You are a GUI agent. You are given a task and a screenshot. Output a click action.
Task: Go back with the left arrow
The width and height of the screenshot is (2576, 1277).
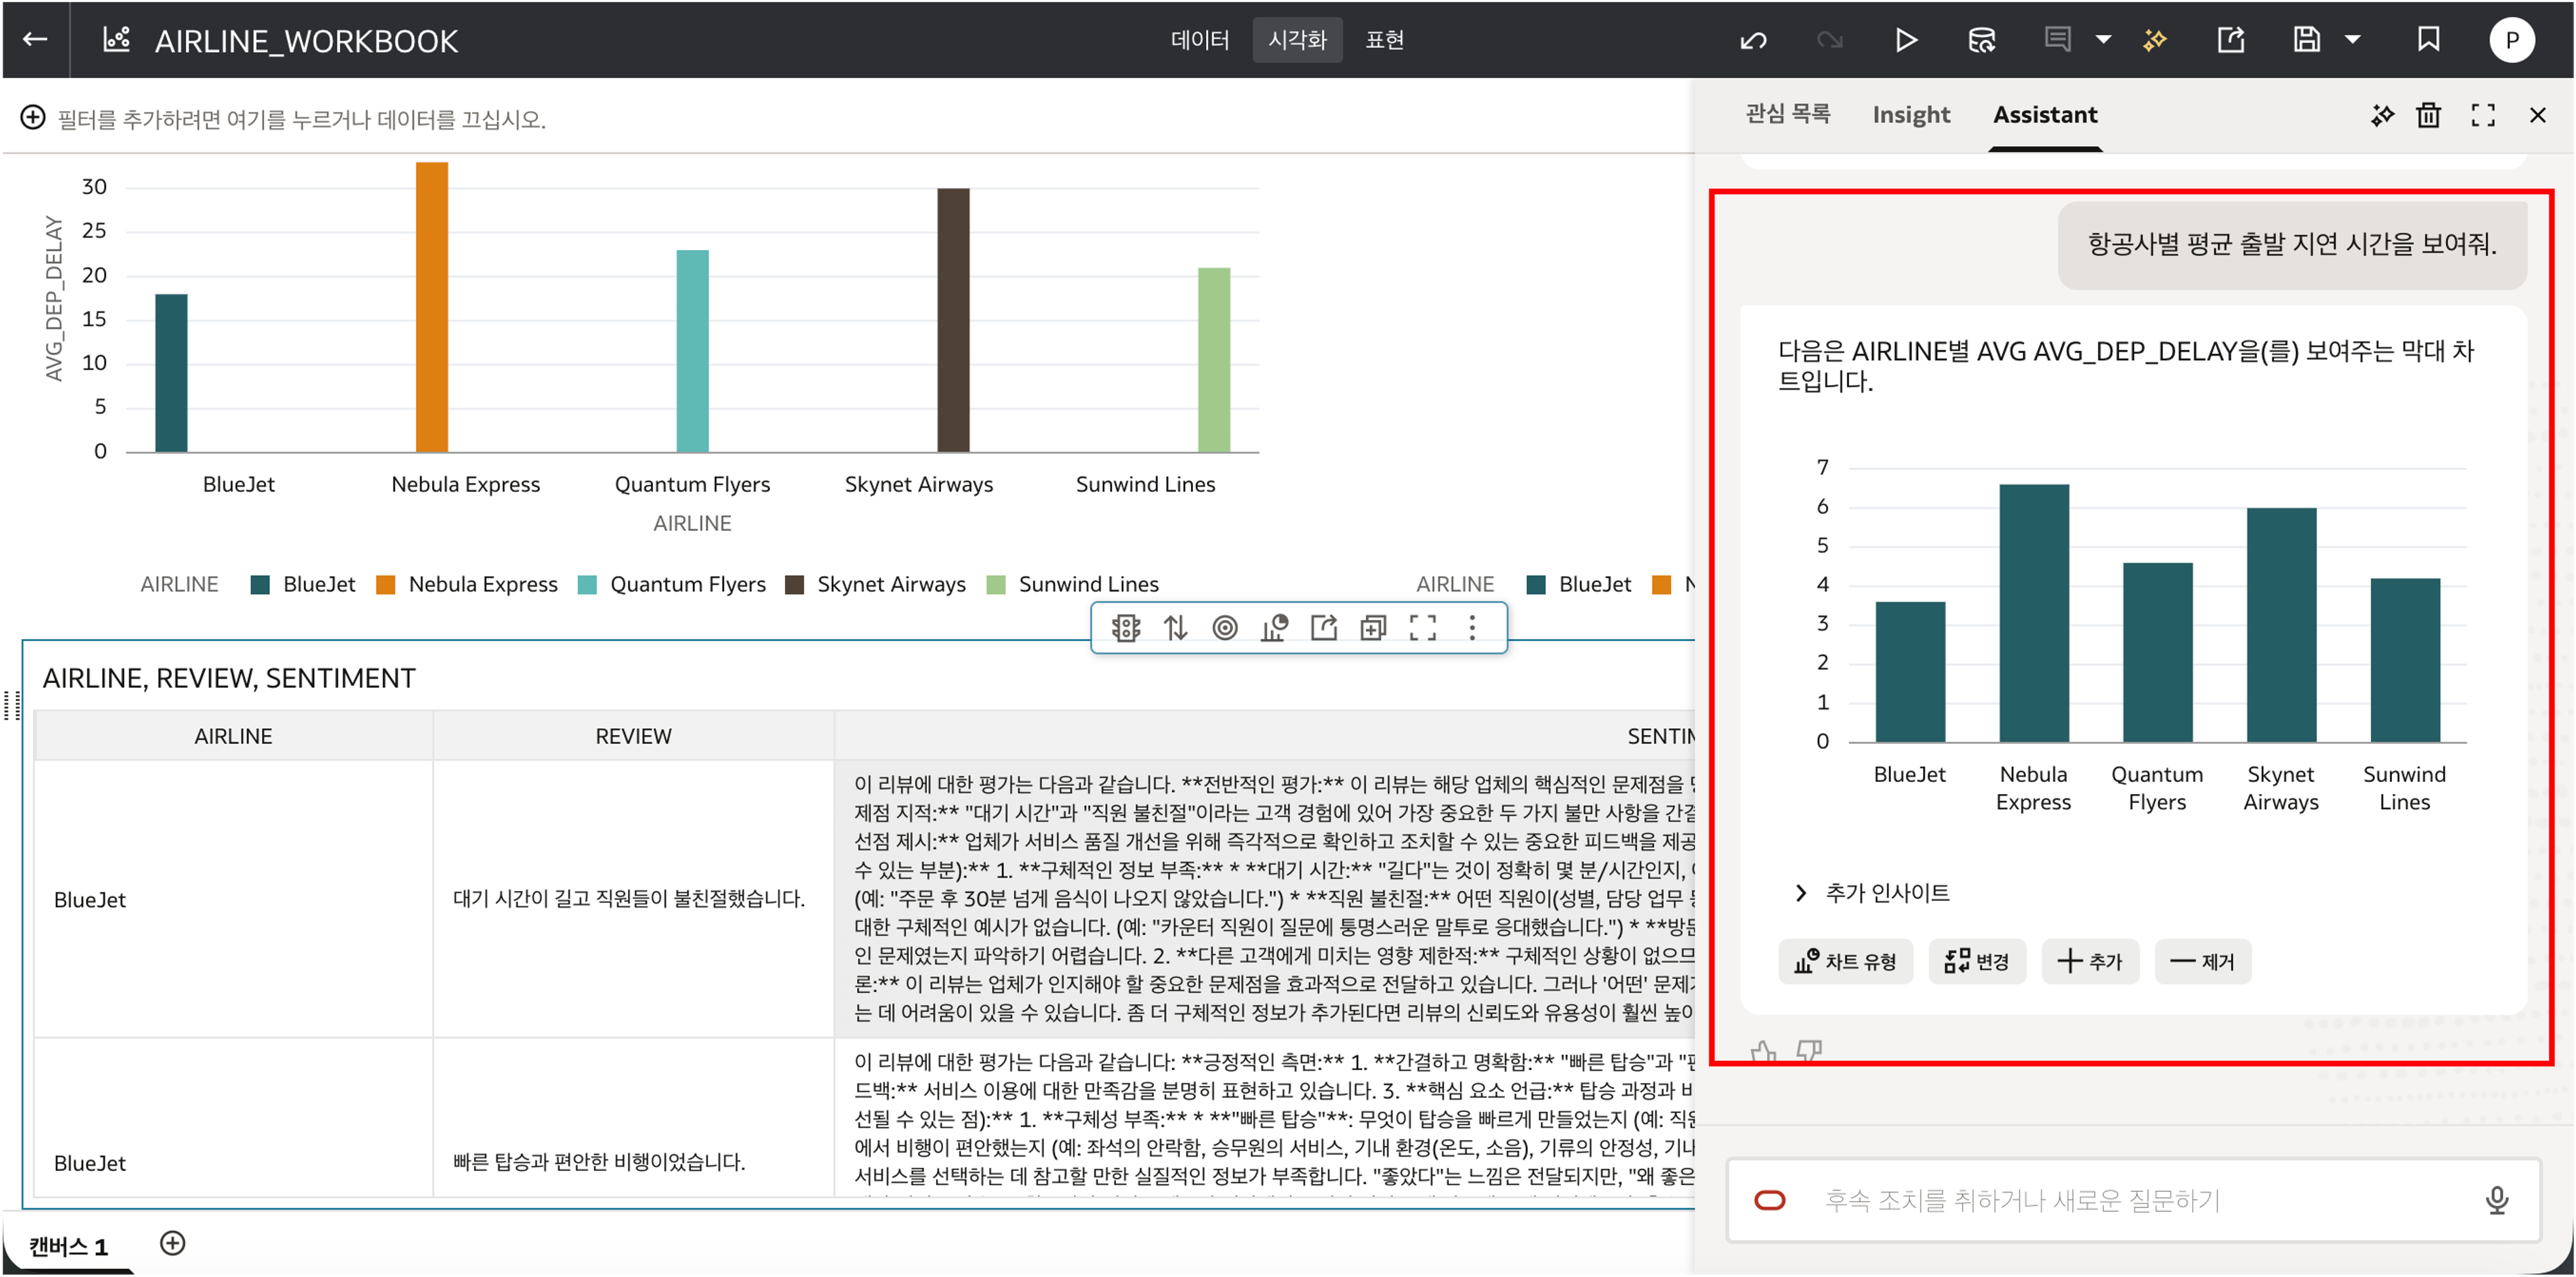(x=35, y=39)
